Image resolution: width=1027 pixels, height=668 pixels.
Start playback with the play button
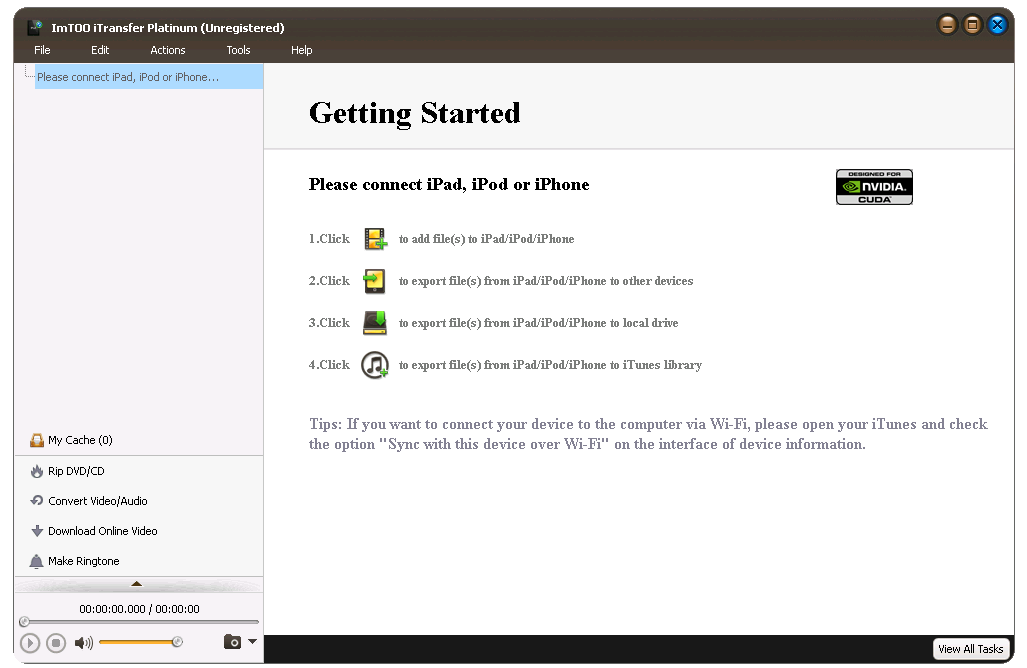[x=29, y=643]
